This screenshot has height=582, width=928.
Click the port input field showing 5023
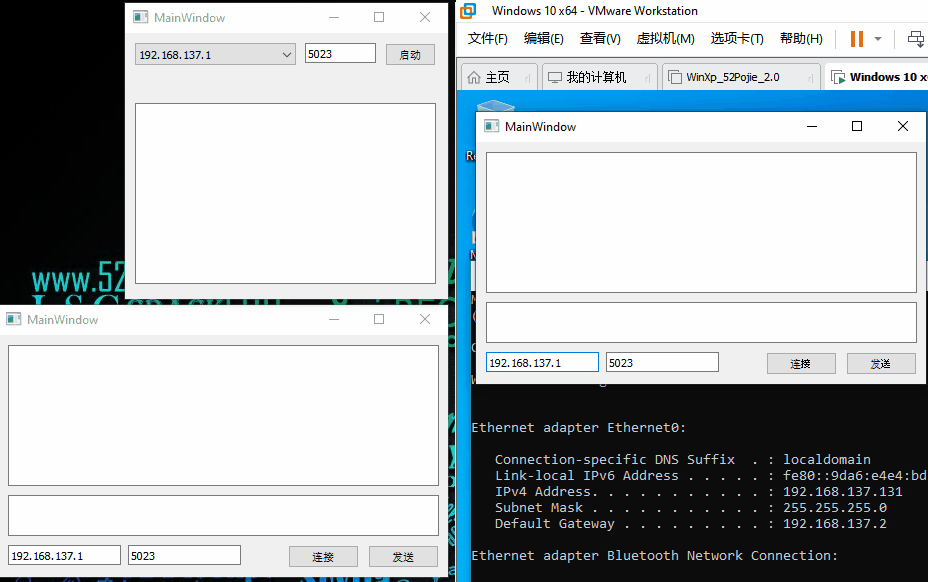(x=340, y=53)
